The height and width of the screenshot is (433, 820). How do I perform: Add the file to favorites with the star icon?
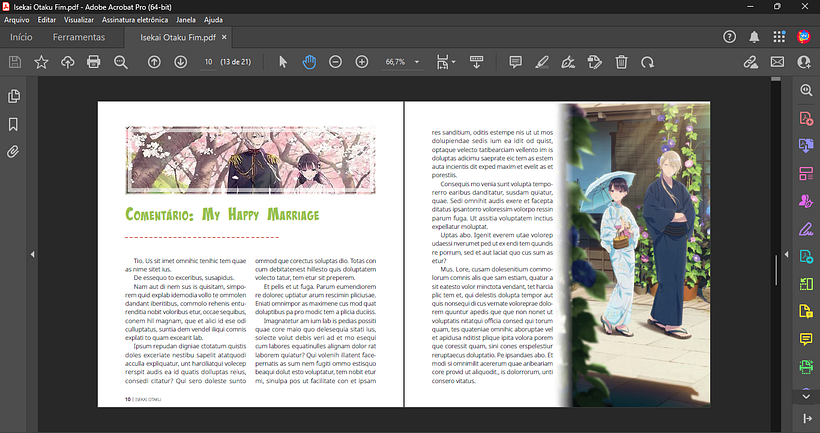(x=41, y=62)
